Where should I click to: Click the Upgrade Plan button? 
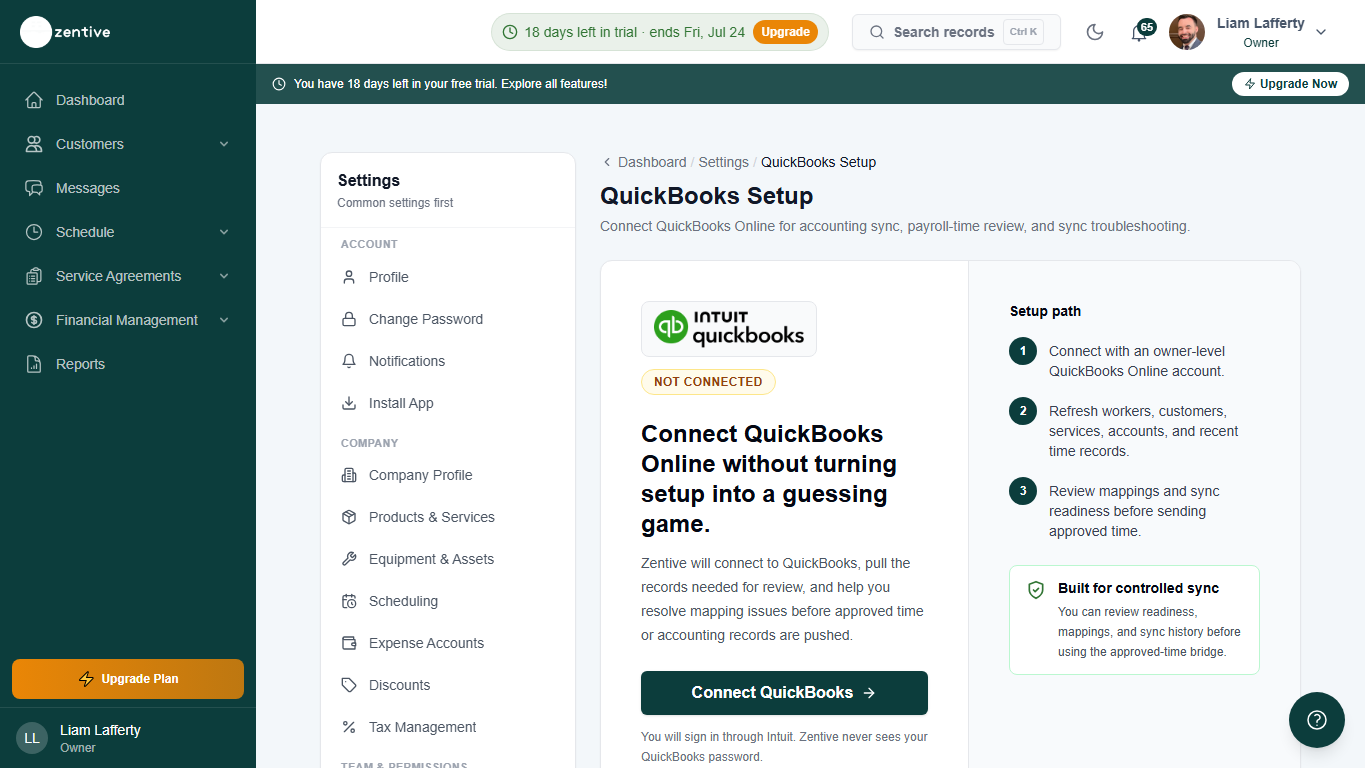[128, 679]
